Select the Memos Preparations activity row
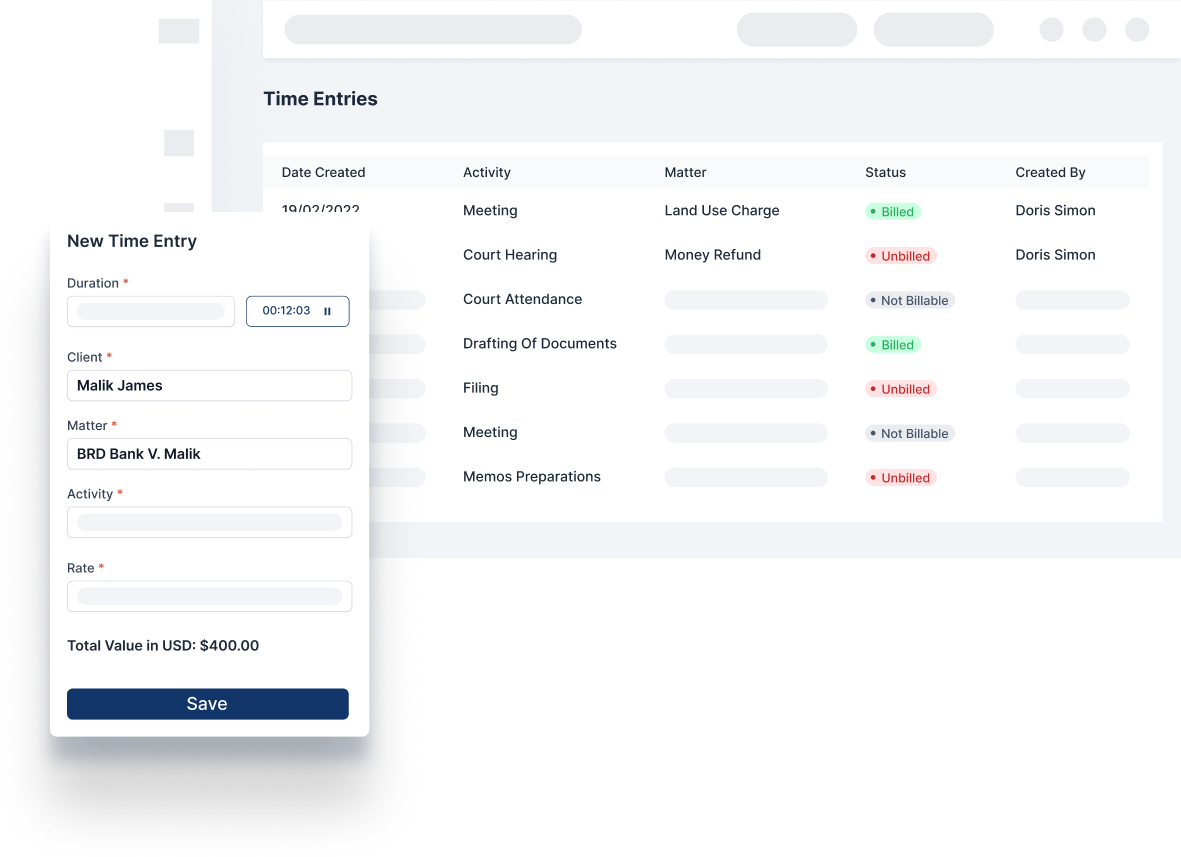Screen dimensions: 1181x857 click(x=532, y=477)
